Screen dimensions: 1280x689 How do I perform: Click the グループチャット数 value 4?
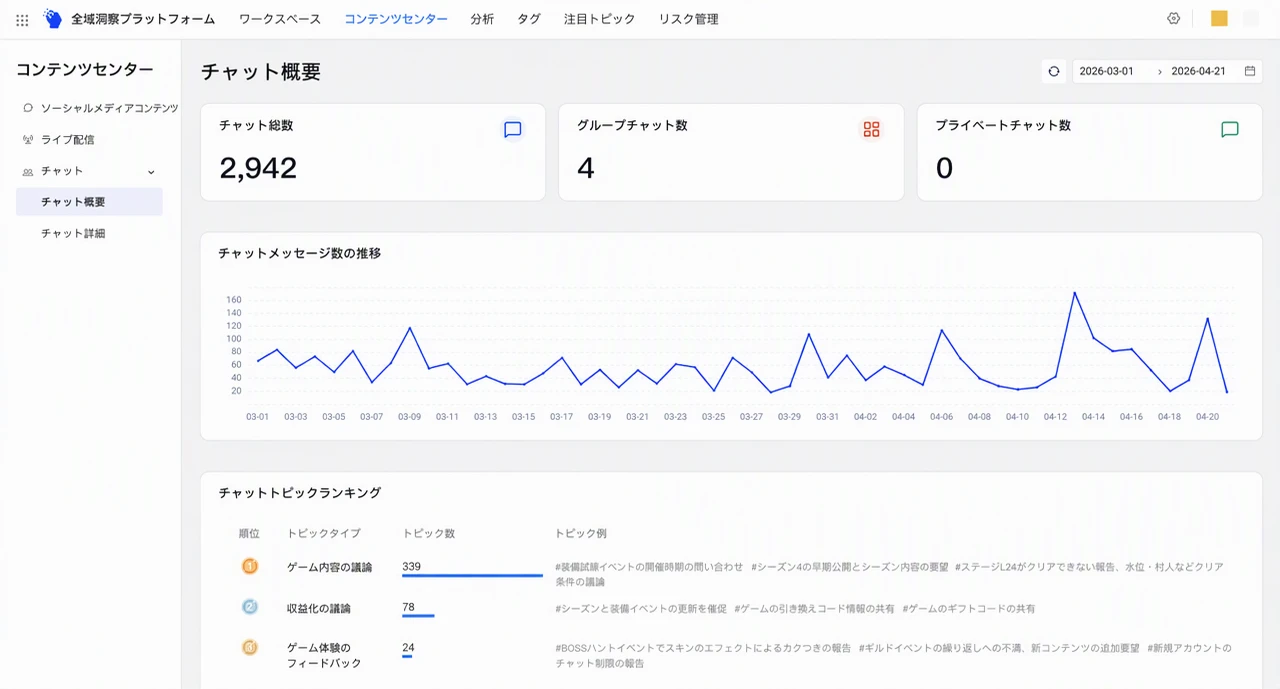[586, 168]
